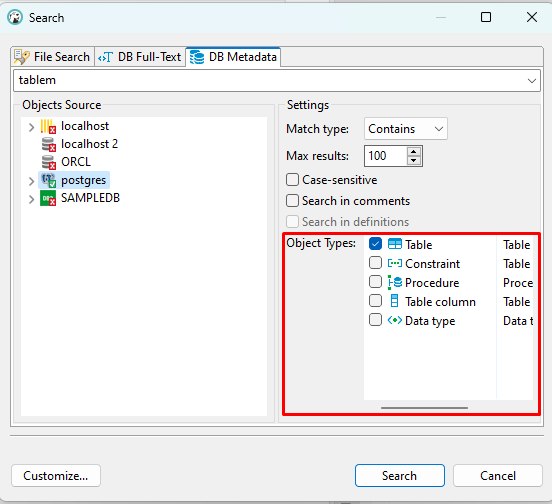The image size is (552, 504).
Task: Click the Procedure object type icon
Action: point(395,282)
